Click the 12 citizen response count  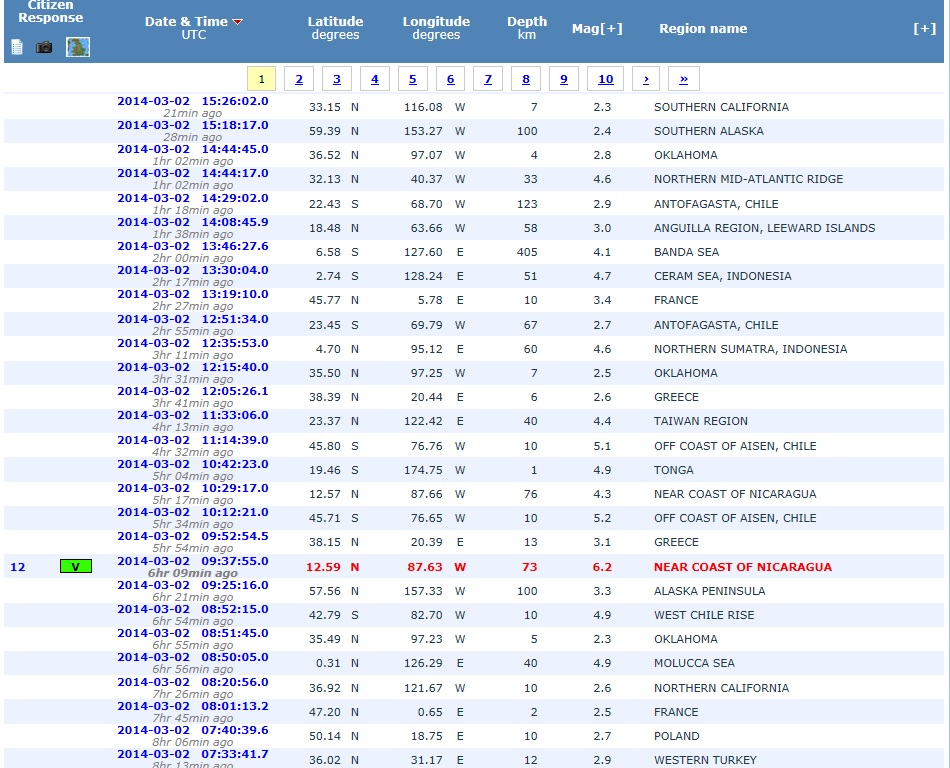pyautogui.click(x=18, y=568)
